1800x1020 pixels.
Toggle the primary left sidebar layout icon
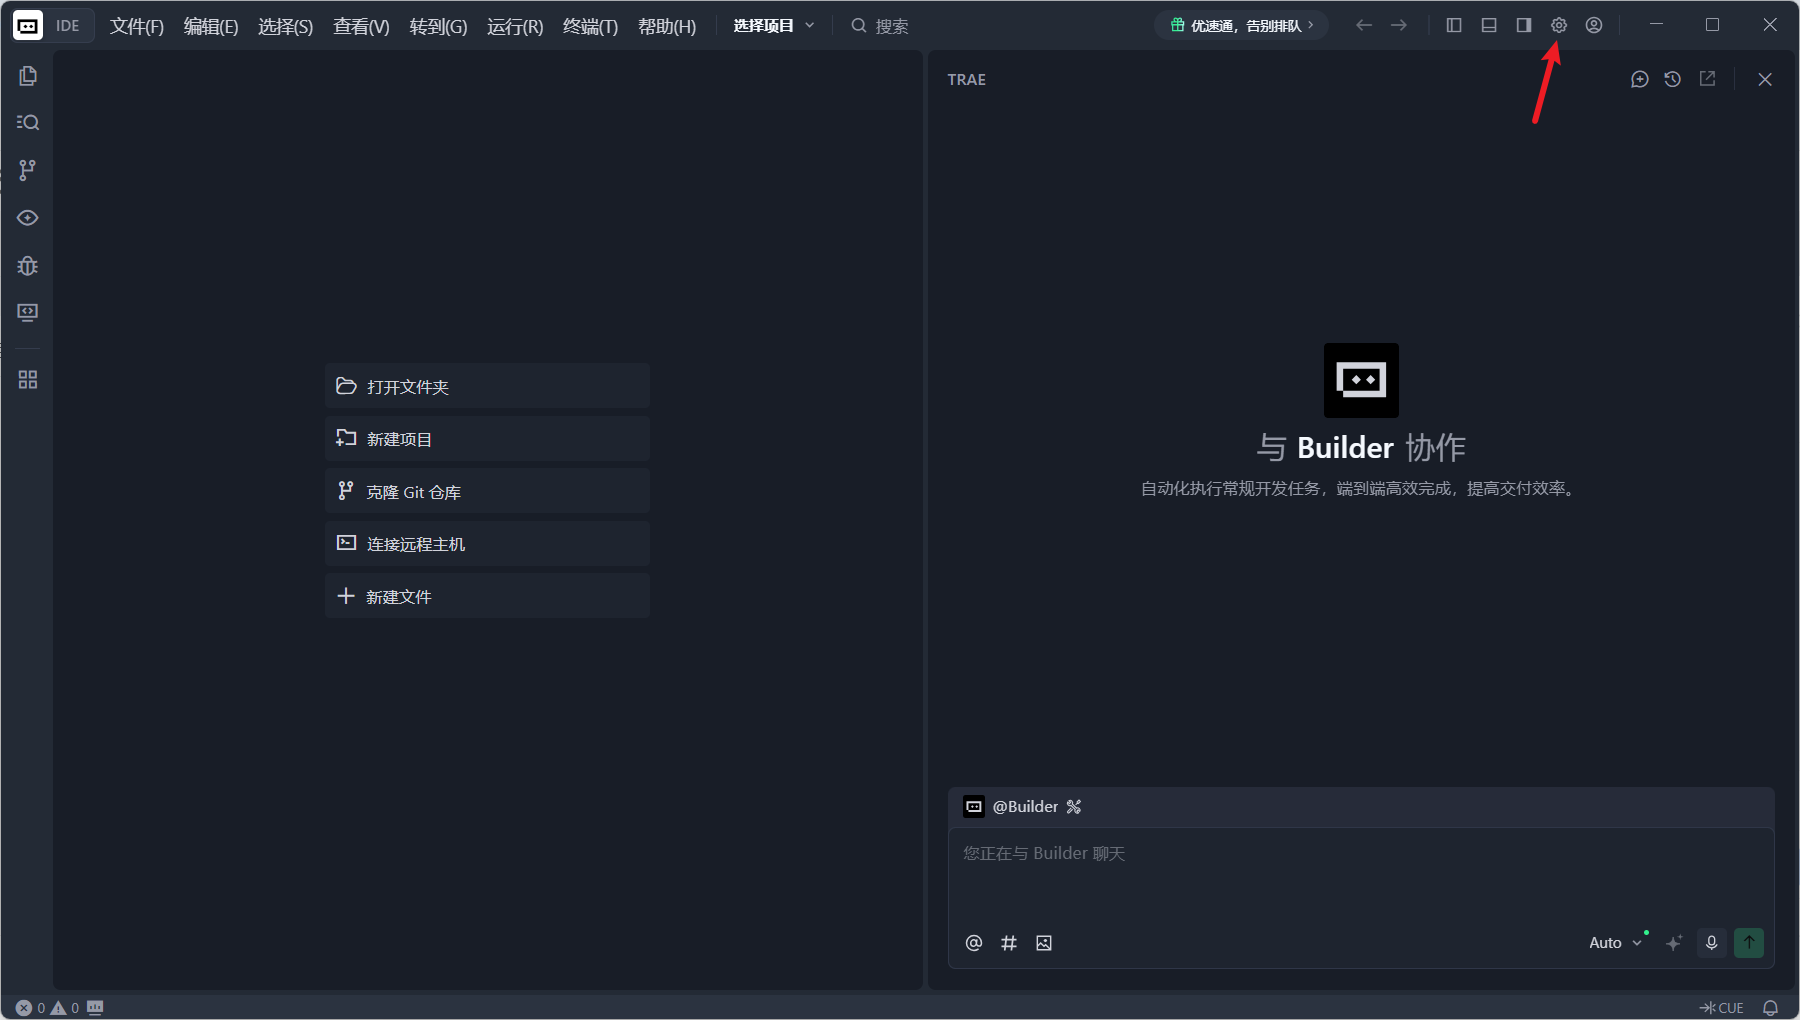[x=1454, y=25]
